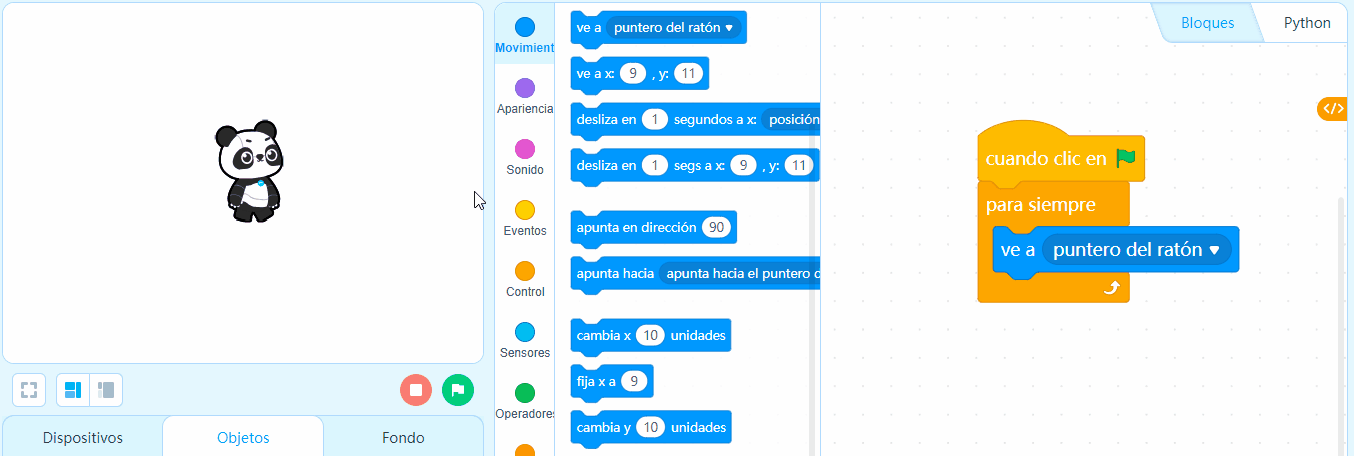This screenshot has width=1354, height=456.
Task: Click the loop arrow icon on 'para siempre' block
Action: click(x=1111, y=288)
